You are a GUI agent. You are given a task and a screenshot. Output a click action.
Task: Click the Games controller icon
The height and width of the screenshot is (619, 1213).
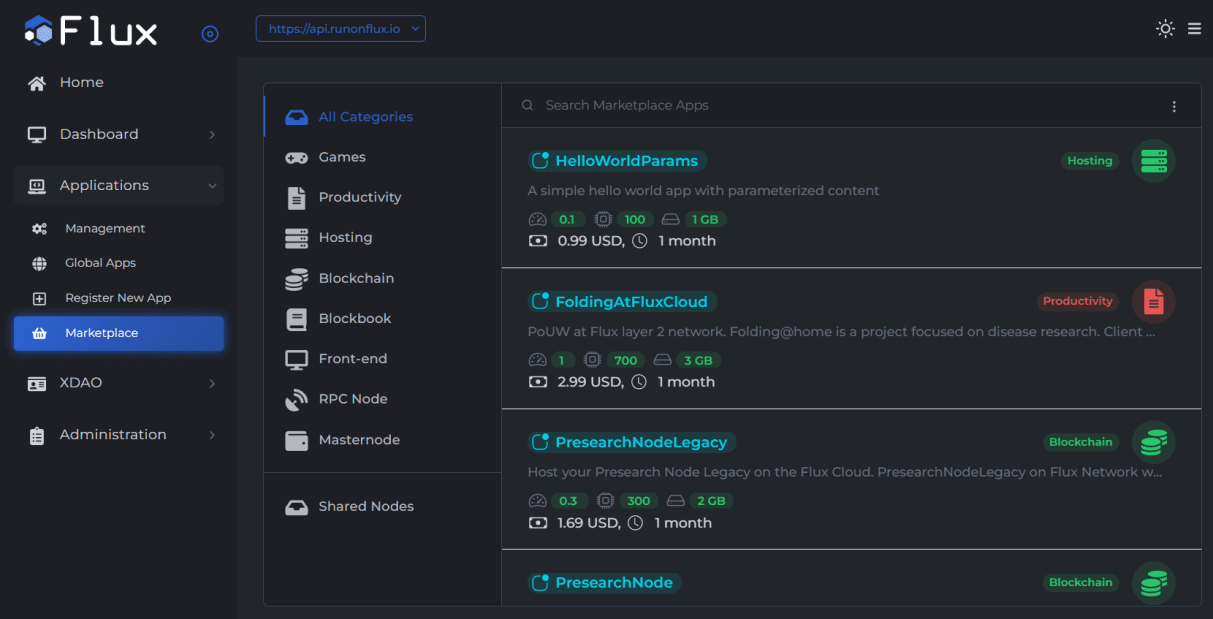click(296, 158)
